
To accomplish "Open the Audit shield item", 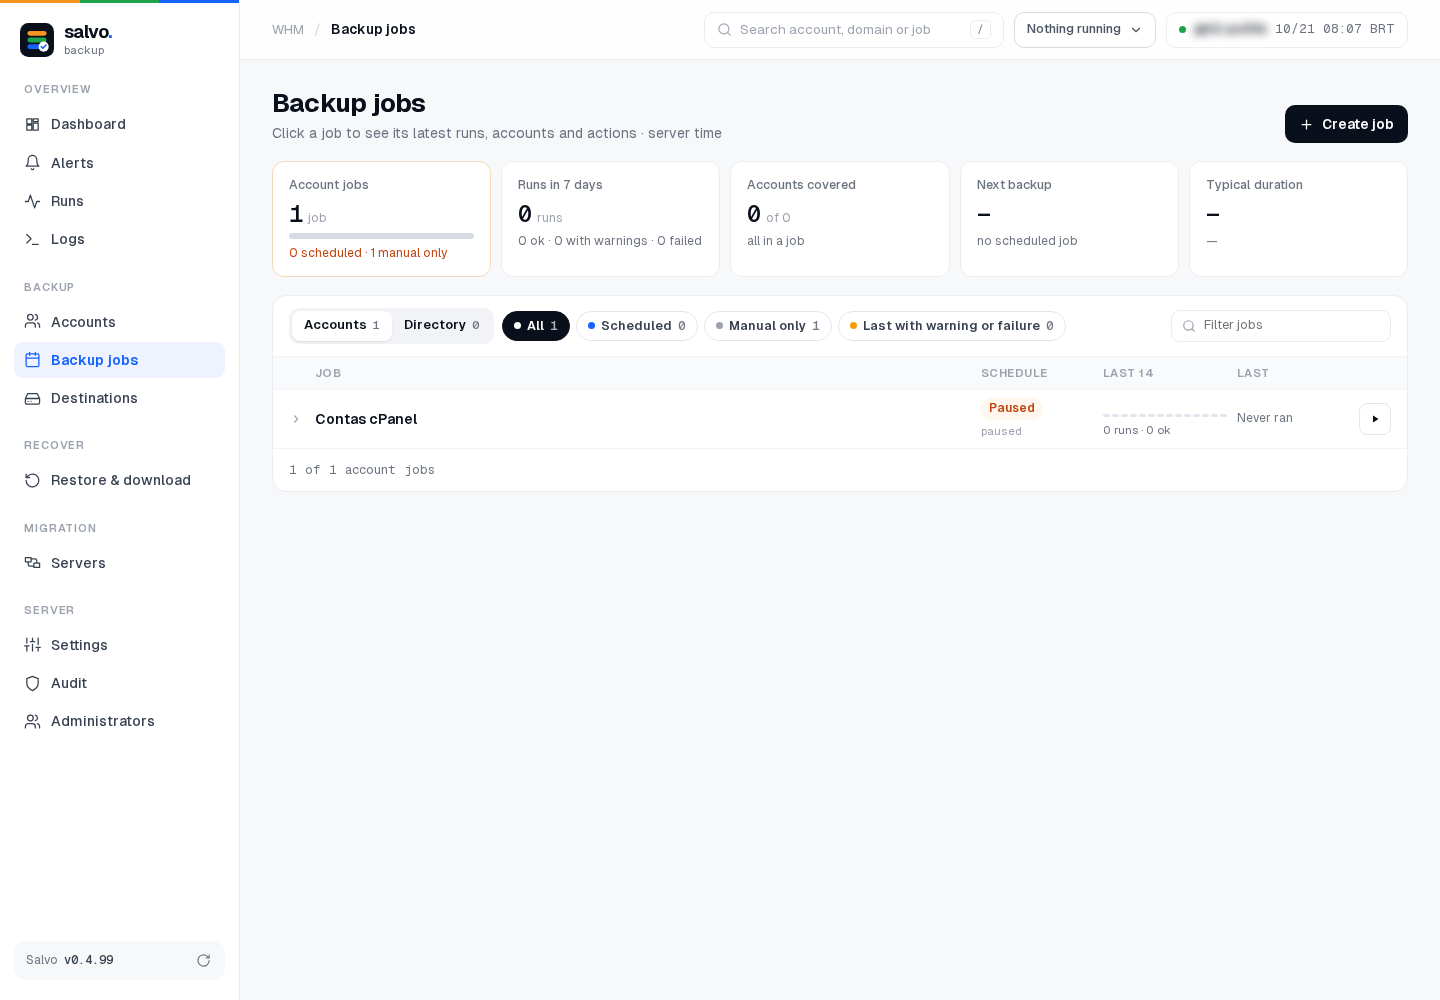I will pos(119,683).
